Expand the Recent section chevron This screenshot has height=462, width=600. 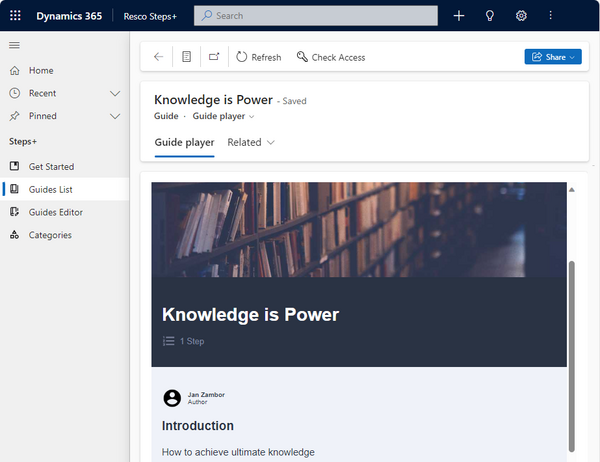pos(115,93)
